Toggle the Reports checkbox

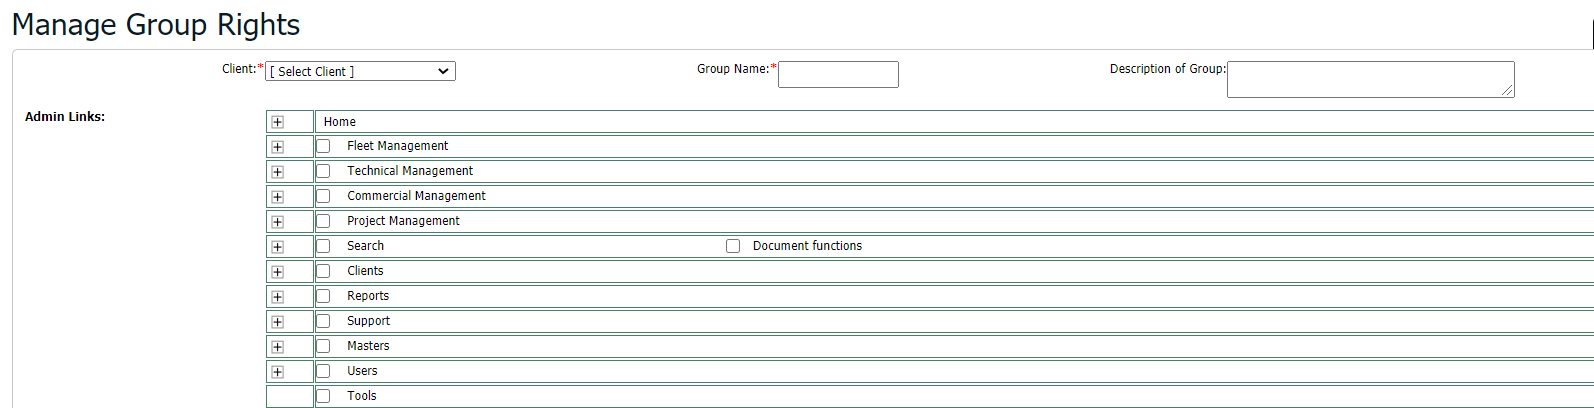click(x=323, y=296)
